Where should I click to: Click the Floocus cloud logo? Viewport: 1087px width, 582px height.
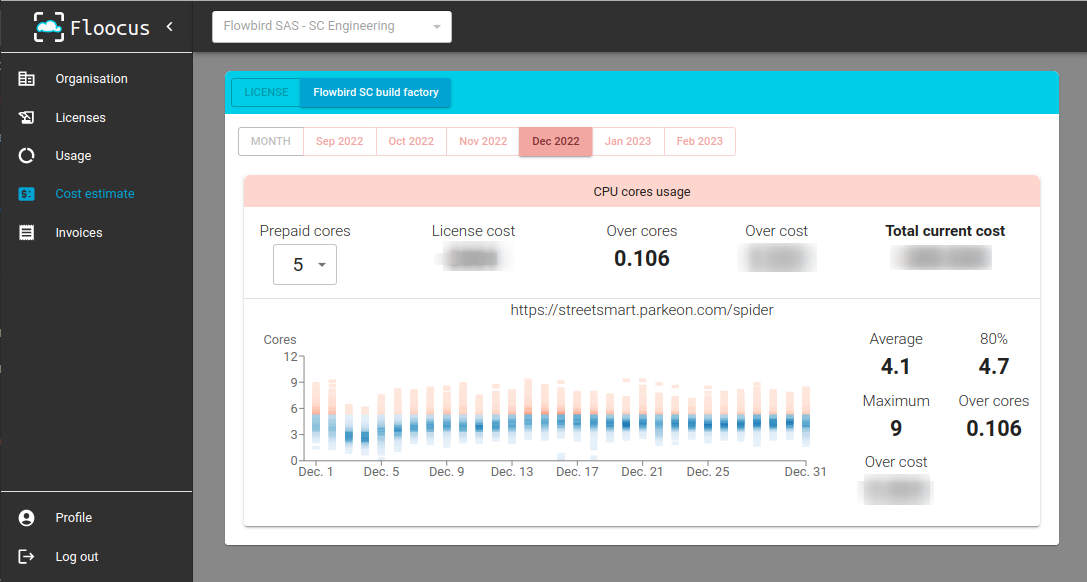48,26
